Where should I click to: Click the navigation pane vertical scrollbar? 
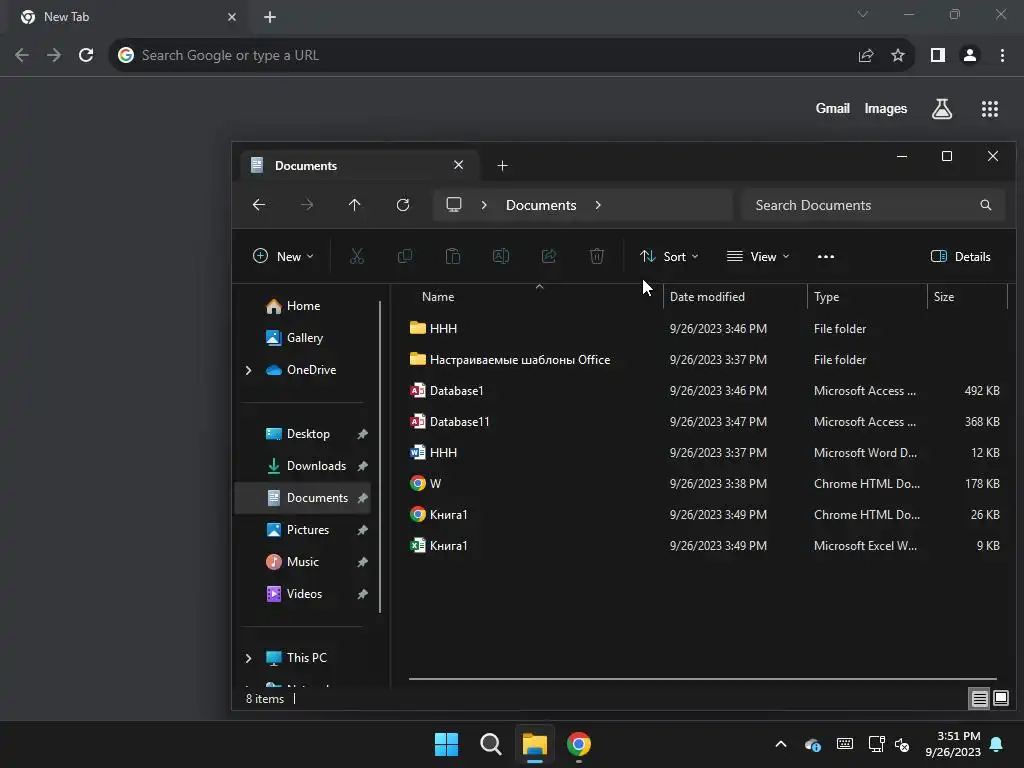380,457
